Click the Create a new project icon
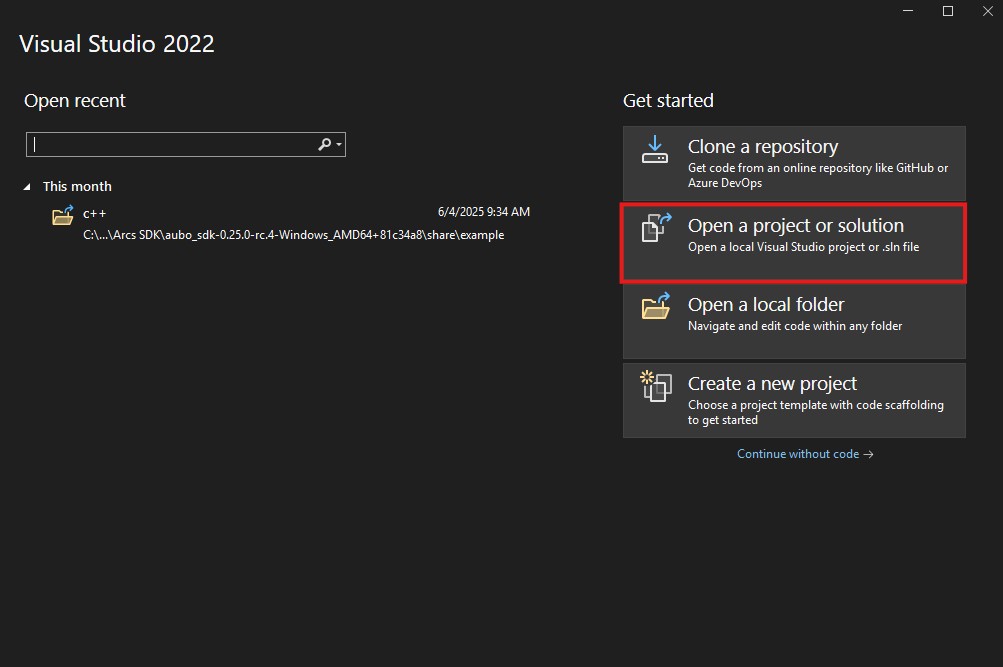The image size is (1003, 667). tap(656, 386)
